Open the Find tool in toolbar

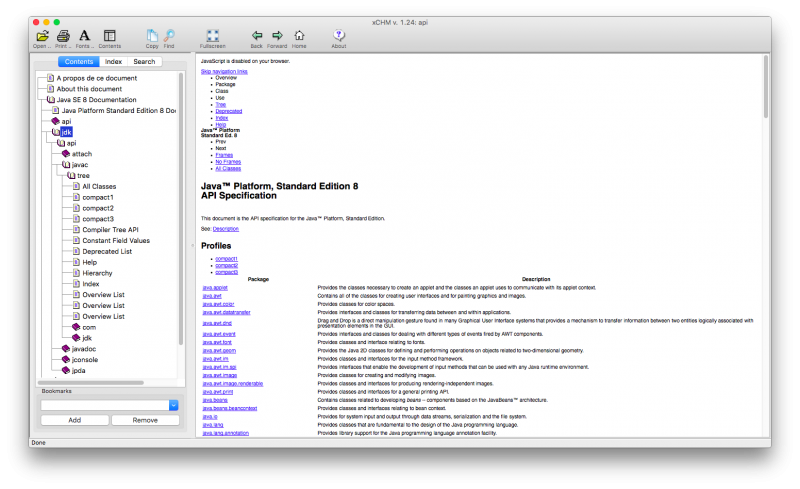pos(169,36)
